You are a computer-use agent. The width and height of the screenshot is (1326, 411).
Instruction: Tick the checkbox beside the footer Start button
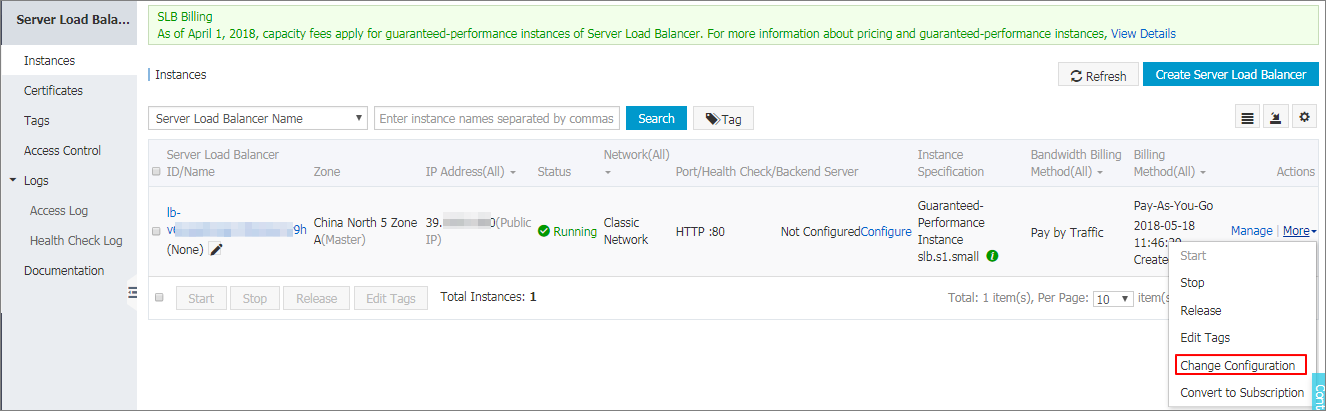[159, 297]
